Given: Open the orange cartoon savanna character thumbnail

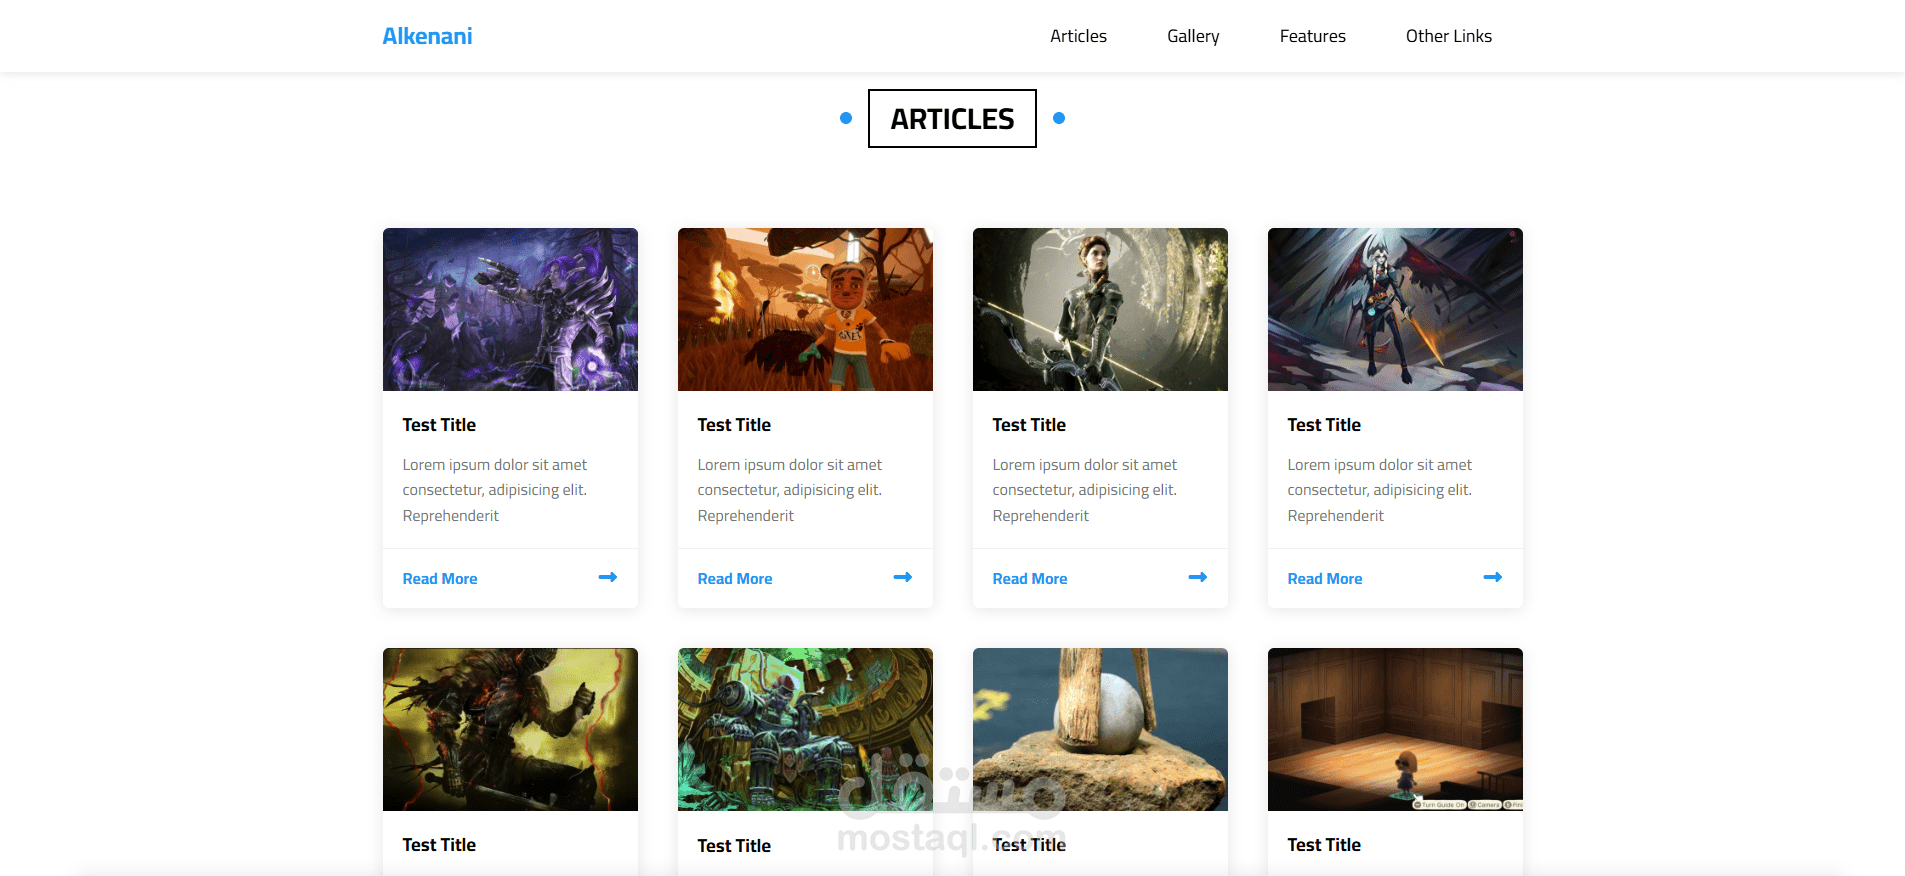Looking at the screenshot, I should click(805, 309).
